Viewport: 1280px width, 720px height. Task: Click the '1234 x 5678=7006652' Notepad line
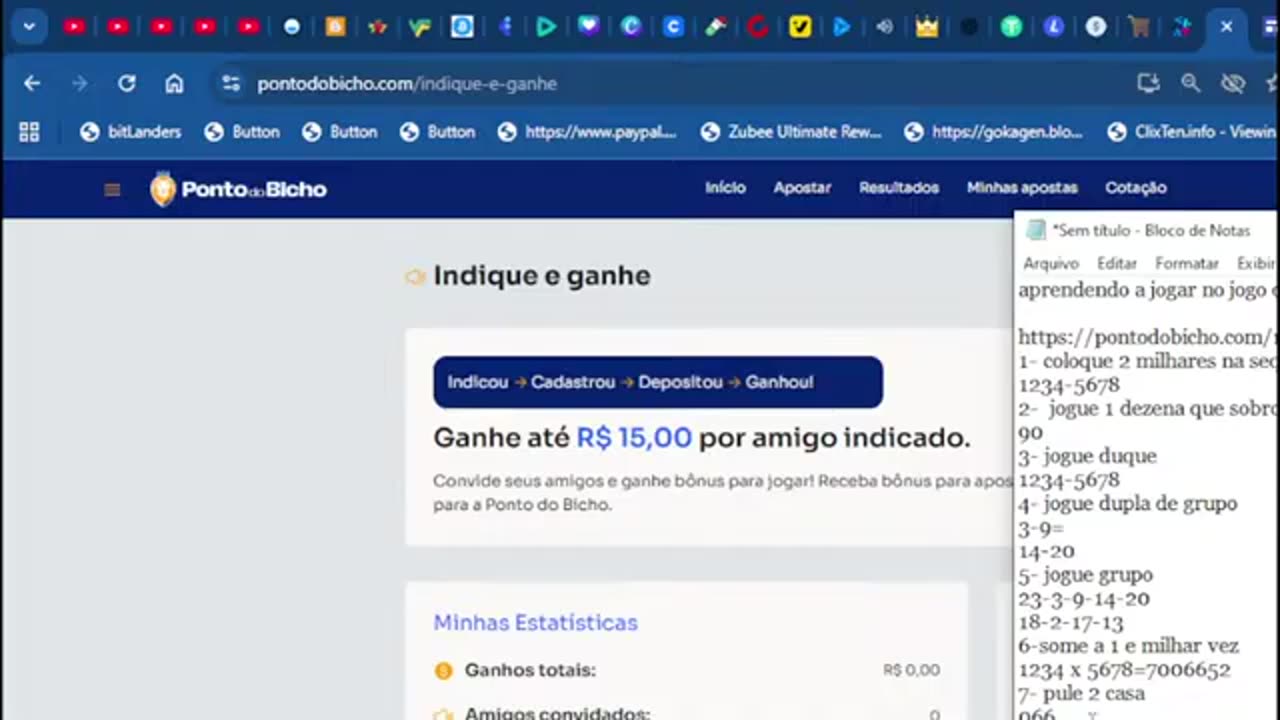click(1124, 670)
